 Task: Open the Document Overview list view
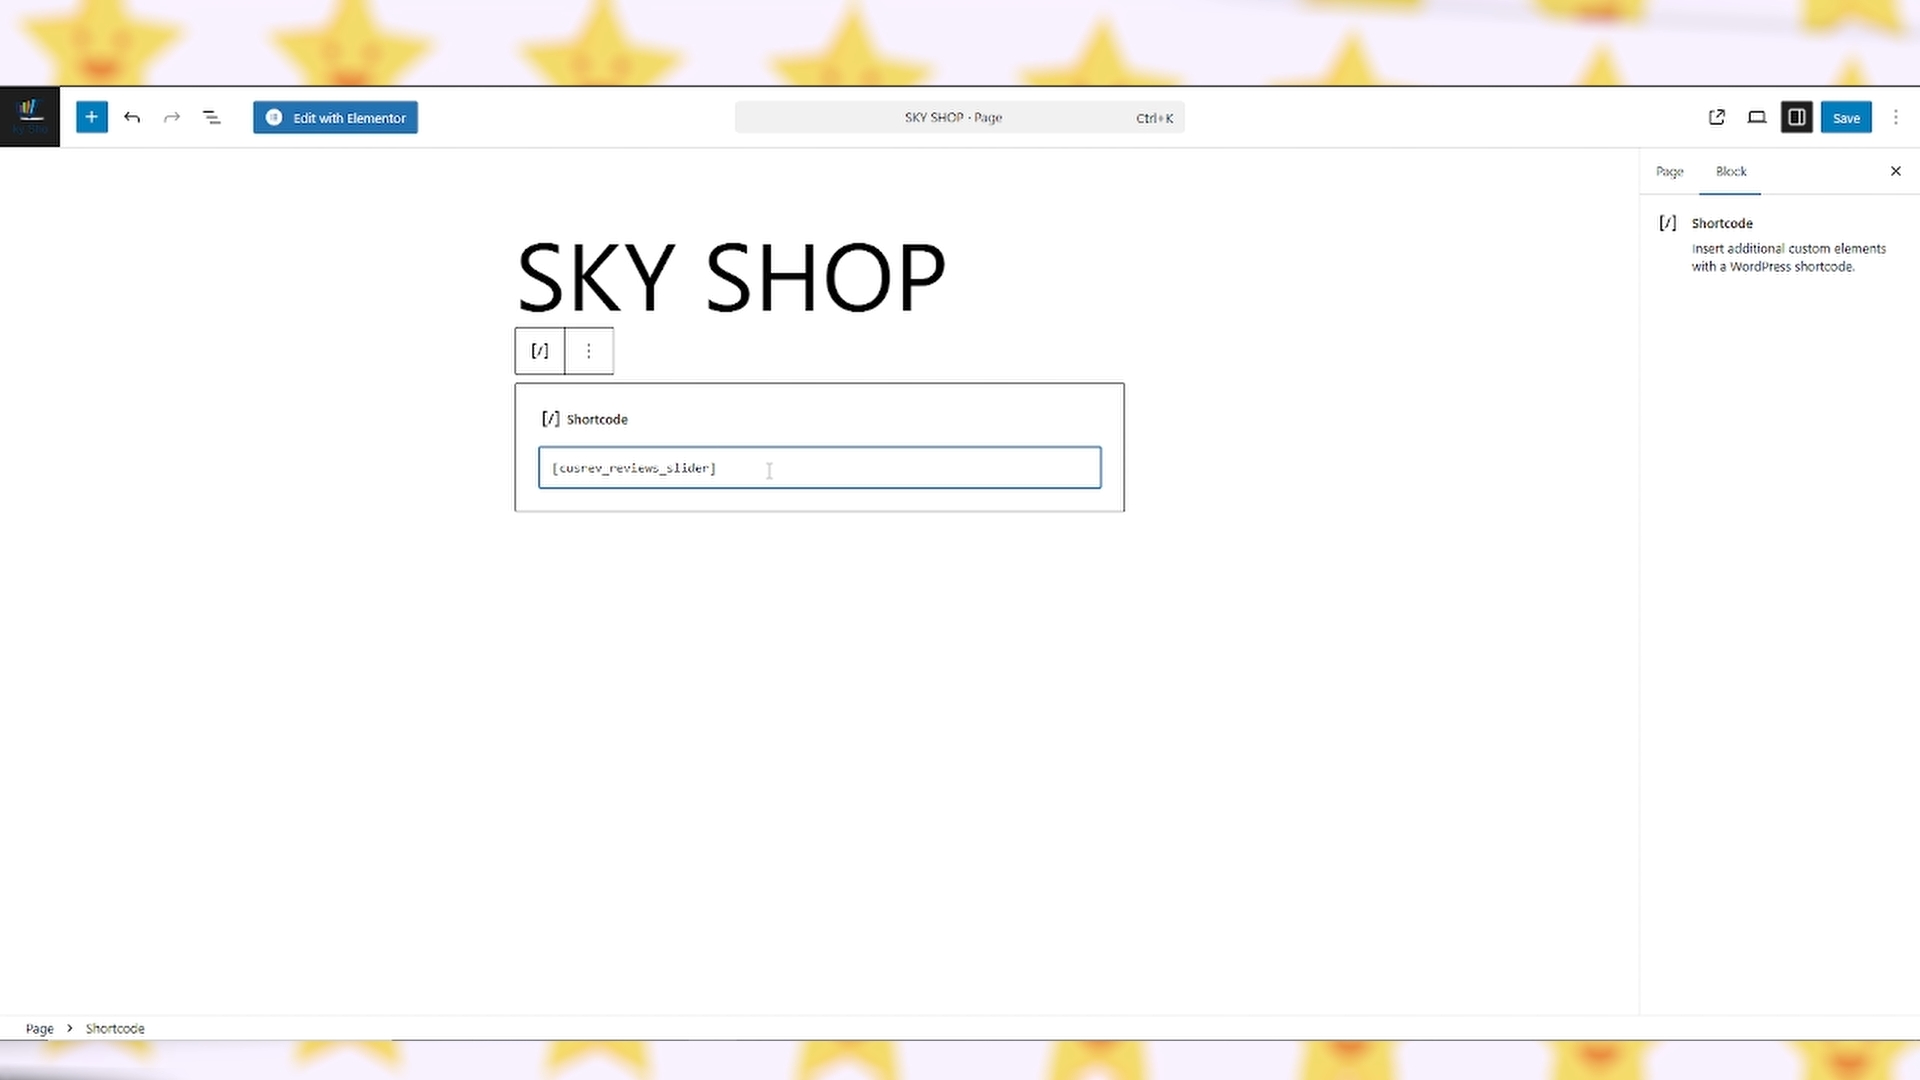pyautogui.click(x=212, y=117)
